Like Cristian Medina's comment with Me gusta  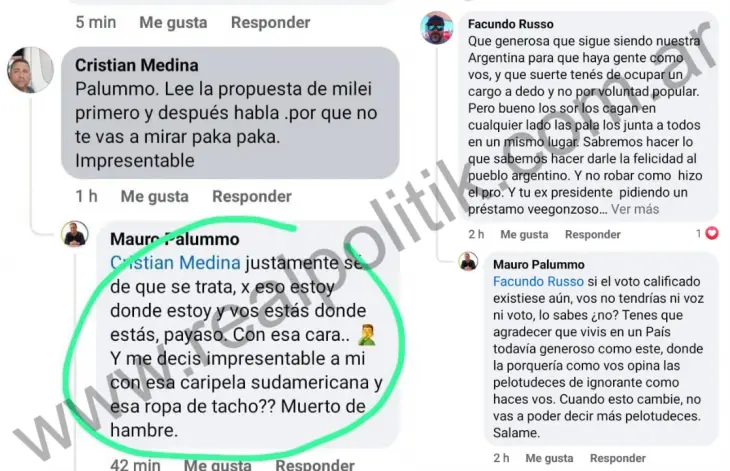click(x=155, y=196)
